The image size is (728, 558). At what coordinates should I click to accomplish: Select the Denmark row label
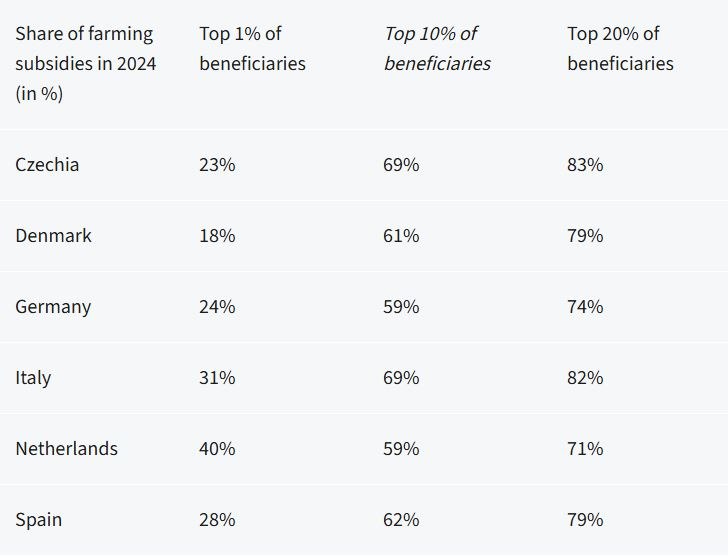53,236
